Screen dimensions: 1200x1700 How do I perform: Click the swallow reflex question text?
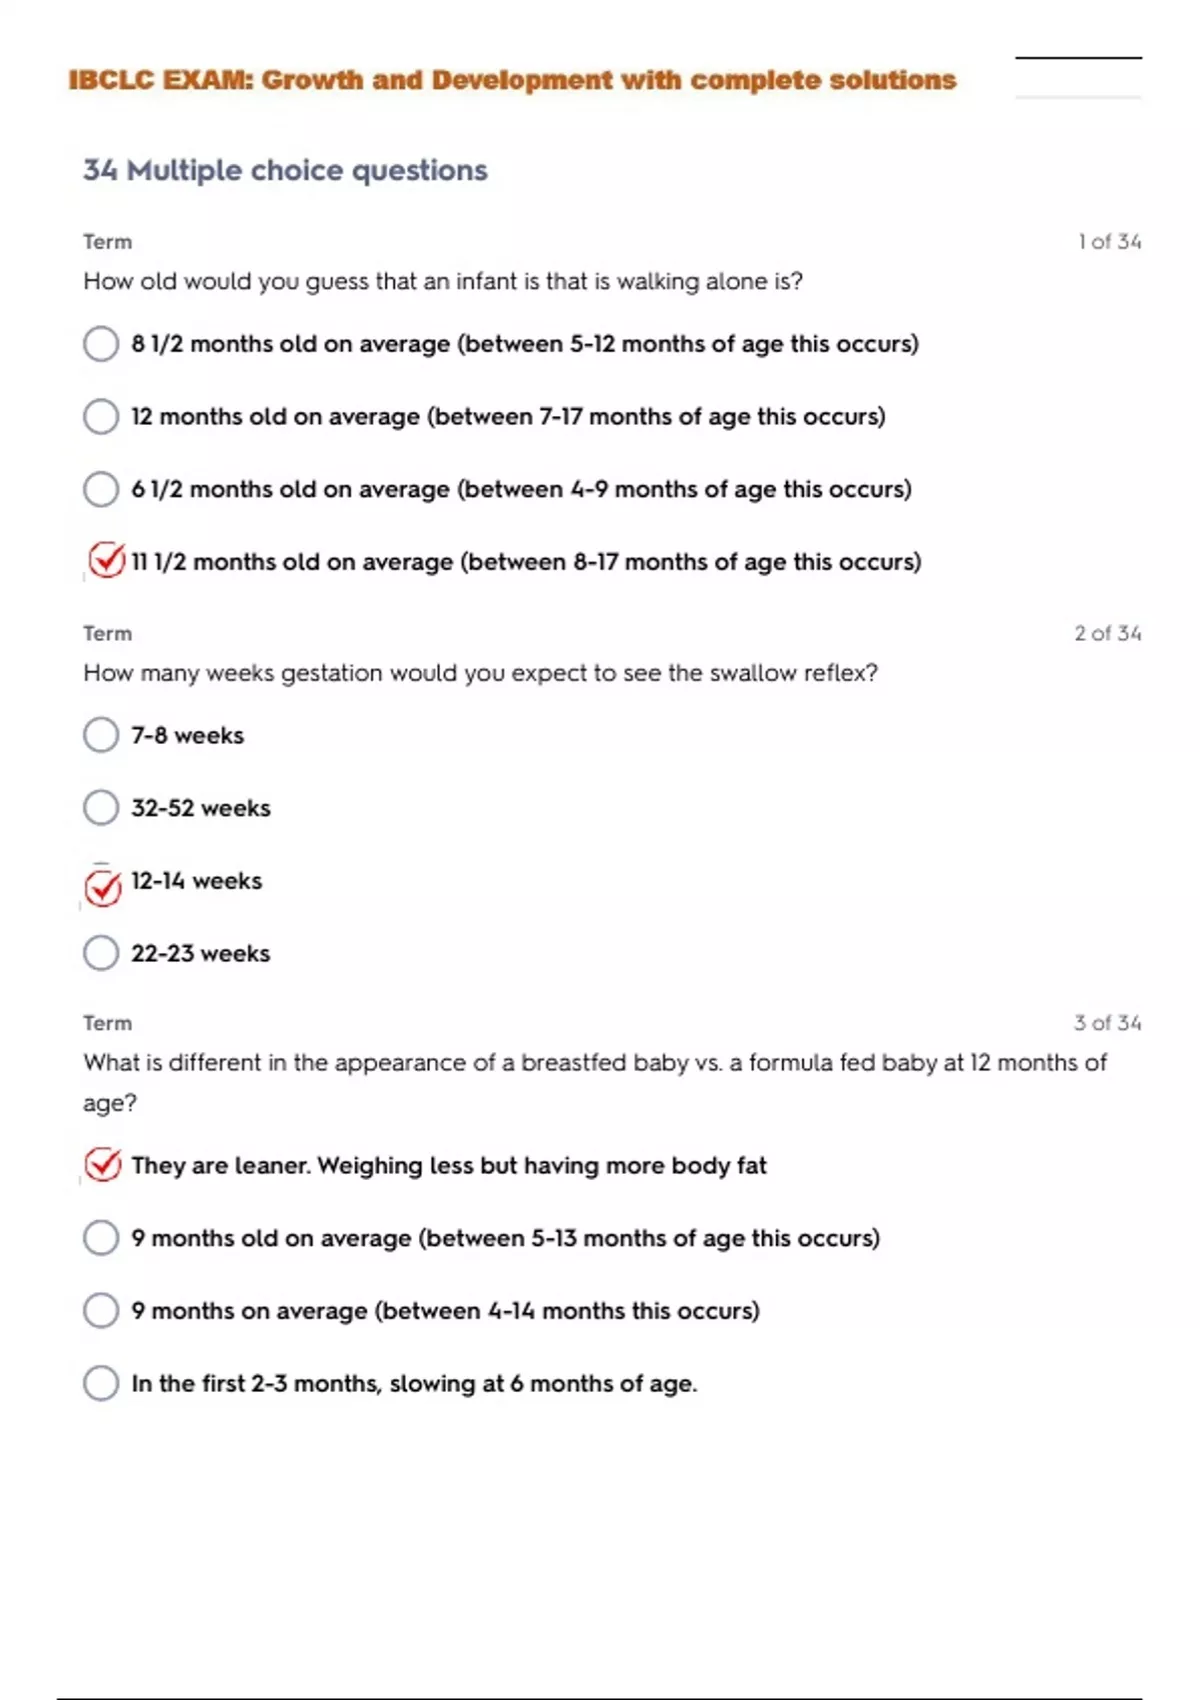(480, 673)
